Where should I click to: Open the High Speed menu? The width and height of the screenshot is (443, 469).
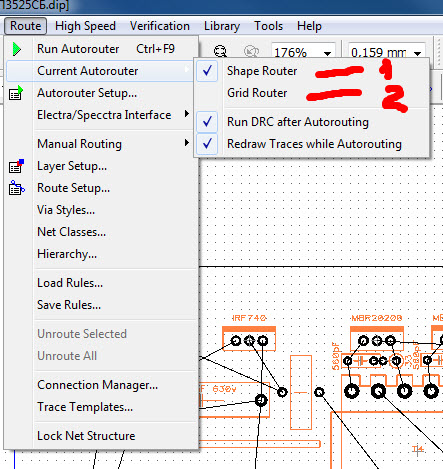(85, 26)
